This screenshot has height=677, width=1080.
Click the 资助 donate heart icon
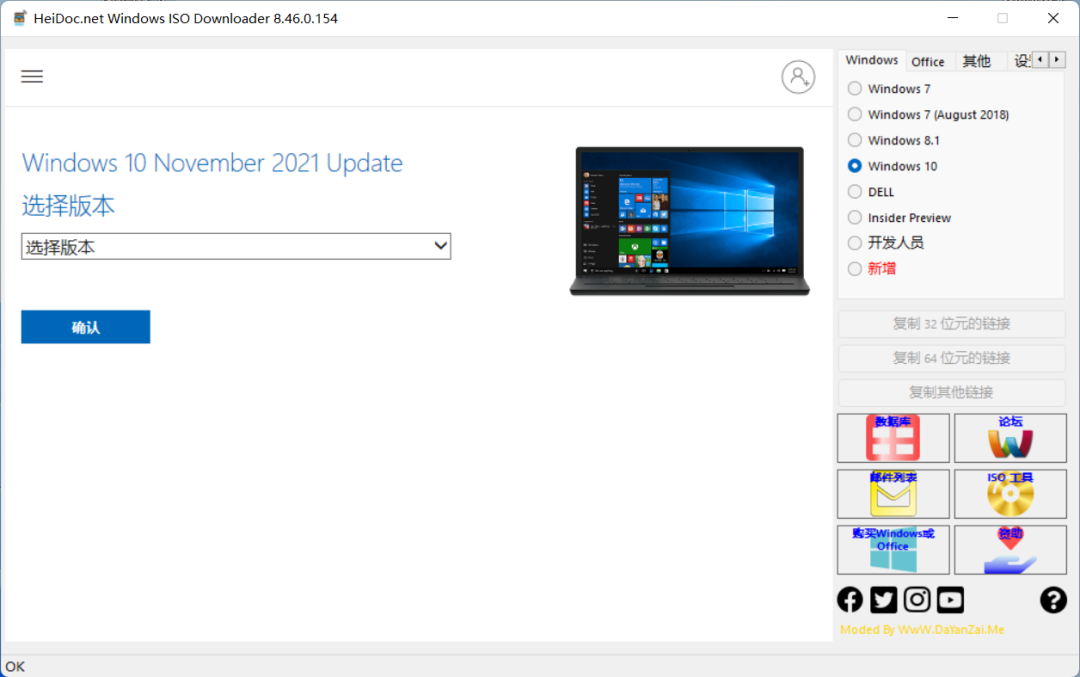coord(1010,550)
